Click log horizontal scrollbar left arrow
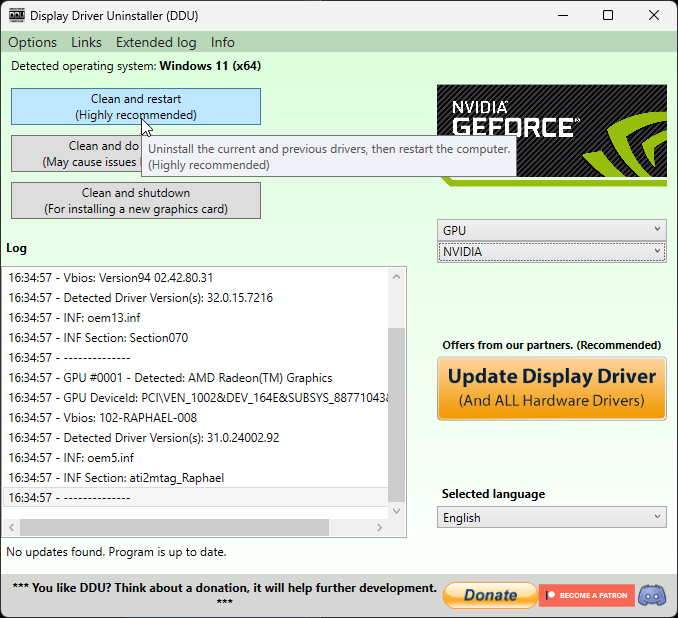Screen dimensions: 678x618 12,527
